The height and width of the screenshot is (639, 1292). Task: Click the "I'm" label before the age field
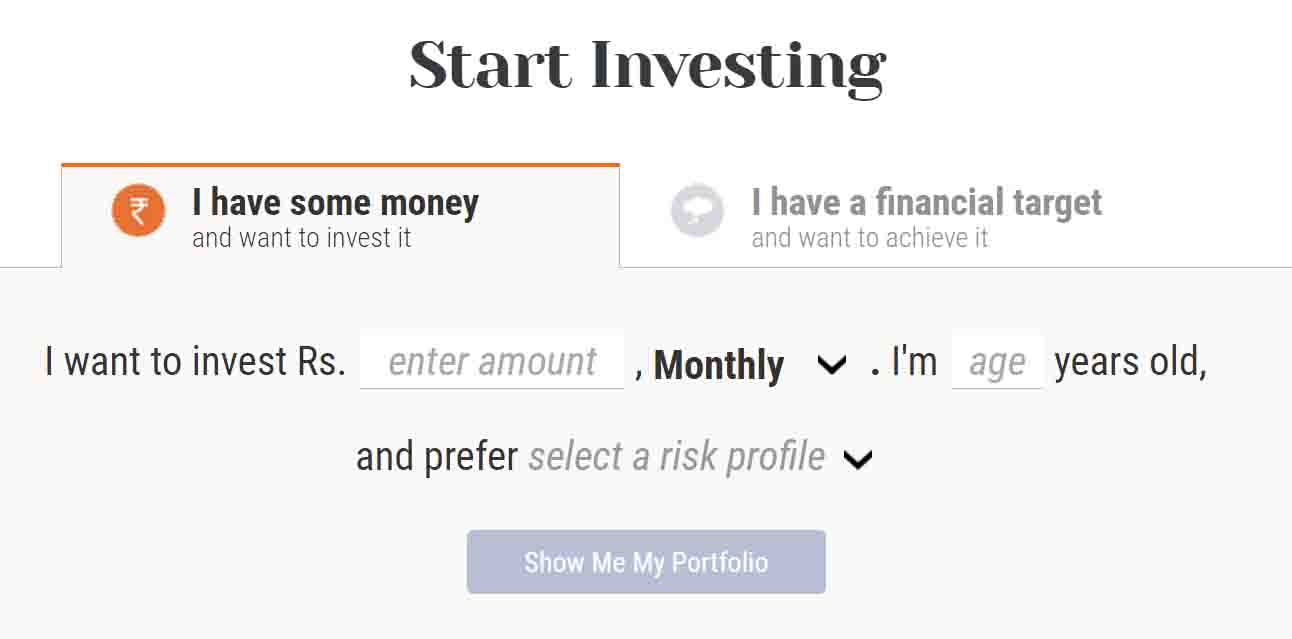(x=914, y=362)
